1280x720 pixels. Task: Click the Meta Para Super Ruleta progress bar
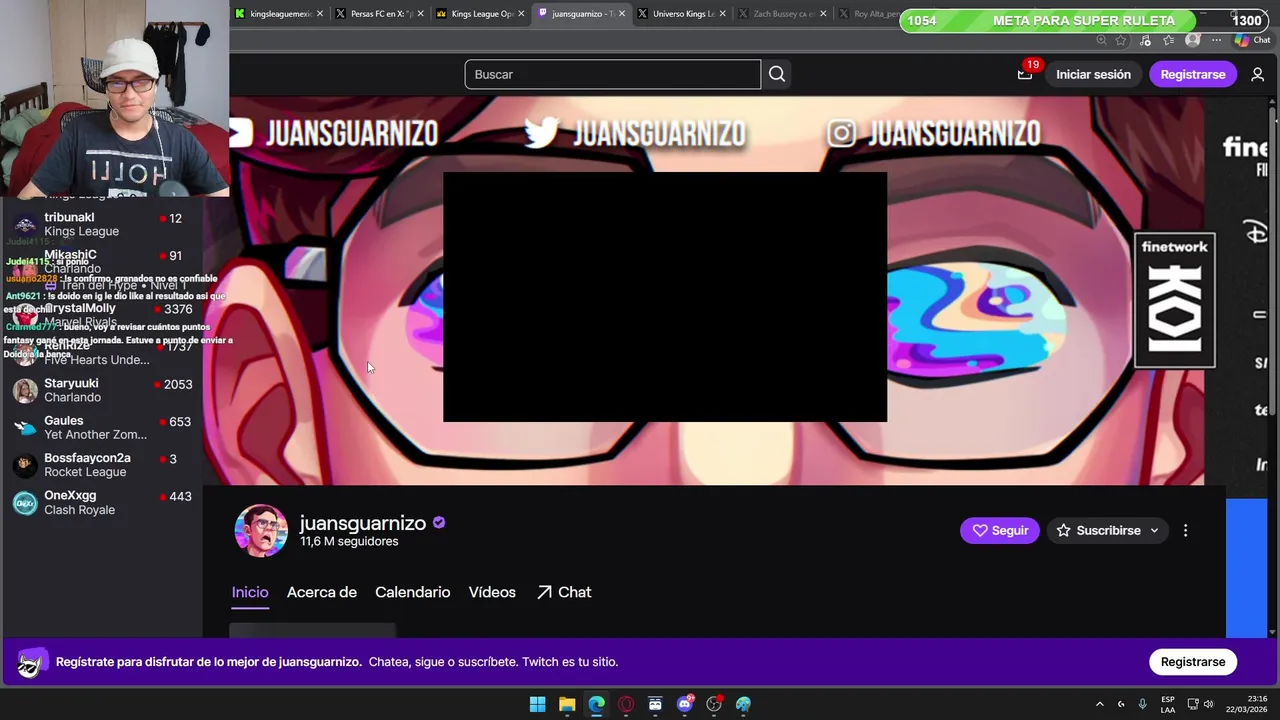click(1084, 20)
